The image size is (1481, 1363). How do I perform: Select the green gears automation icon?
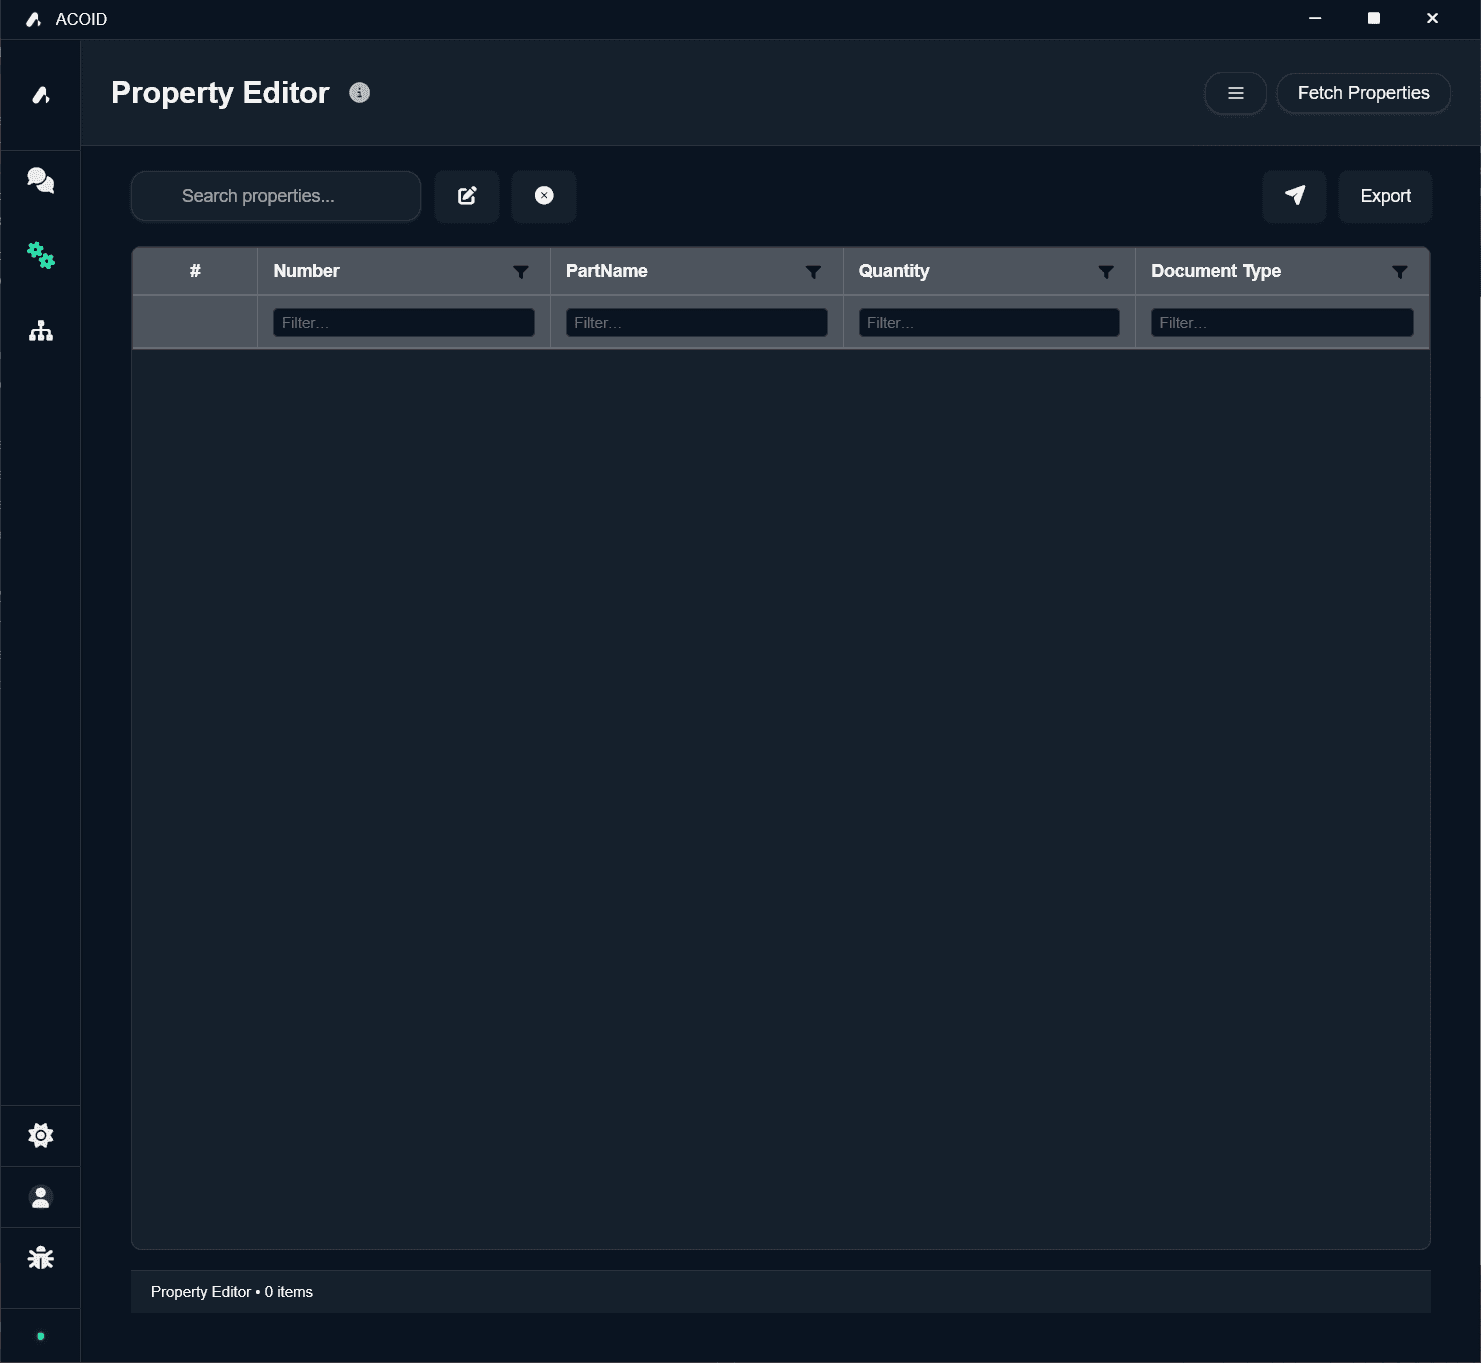coord(40,256)
